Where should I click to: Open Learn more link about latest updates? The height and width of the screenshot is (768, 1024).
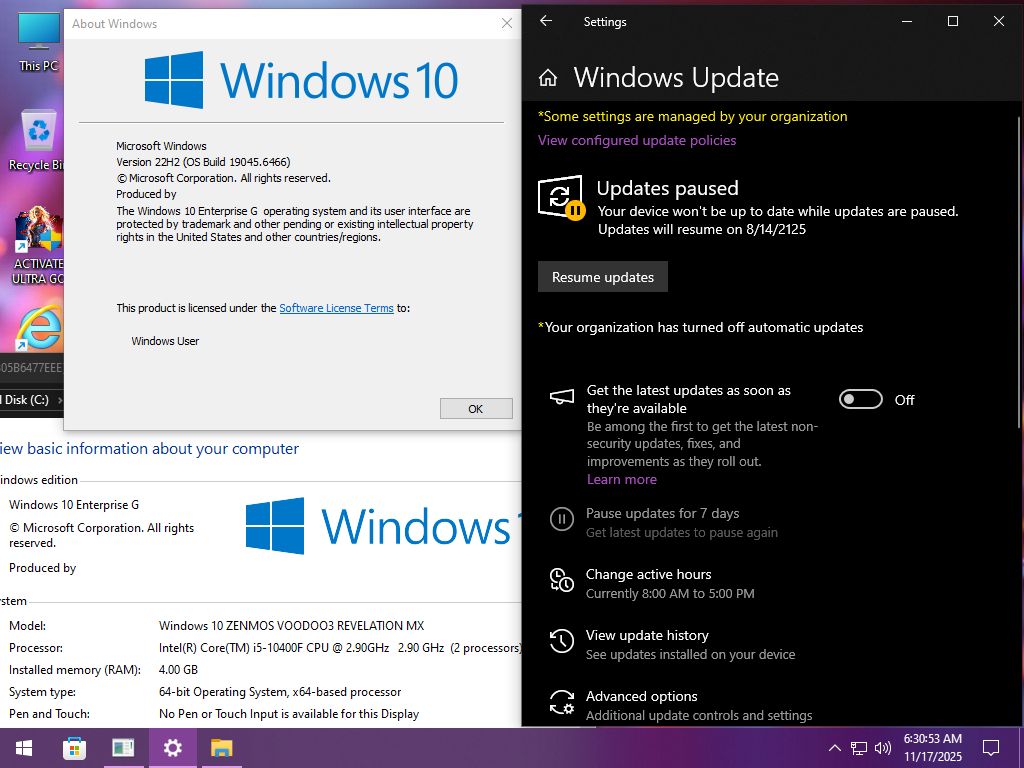coord(622,479)
